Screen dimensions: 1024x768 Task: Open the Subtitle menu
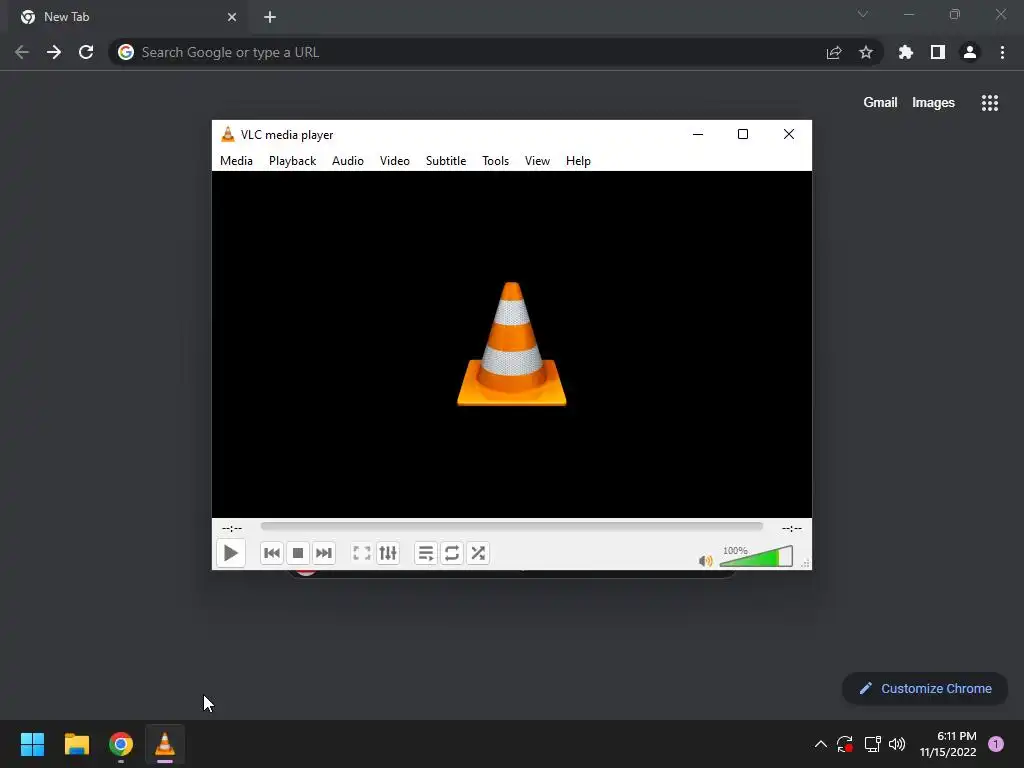(446, 161)
